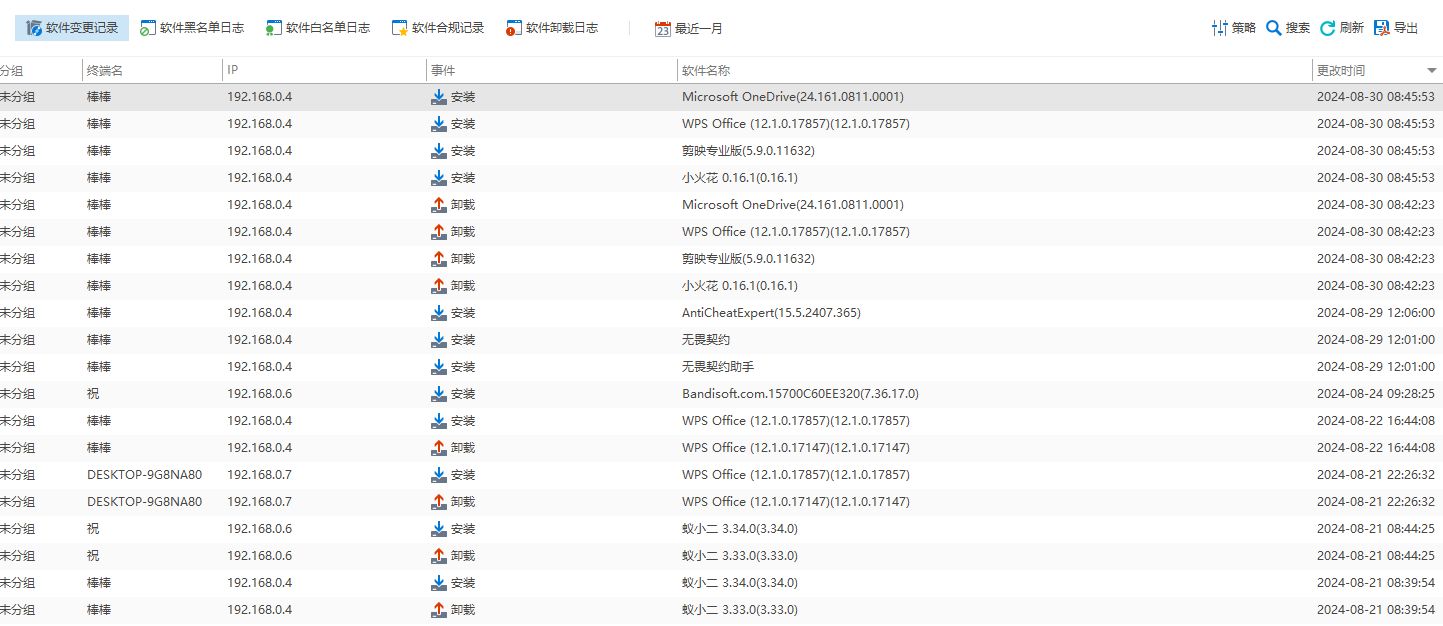1443x626 pixels.
Task: Click install icon in OneDrive 08:45:53 row
Action: pyautogui.click(x=438, y=97)
